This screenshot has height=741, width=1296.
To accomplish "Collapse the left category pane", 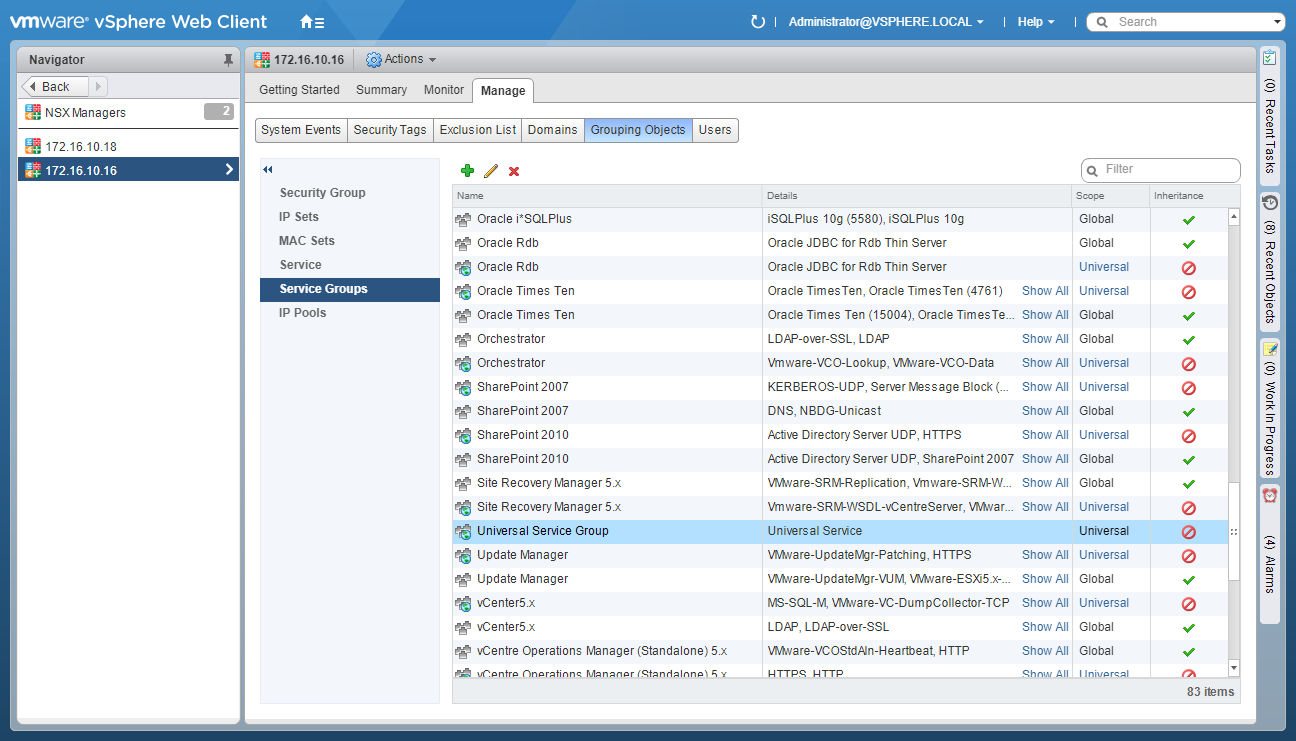I will [268, 170].
